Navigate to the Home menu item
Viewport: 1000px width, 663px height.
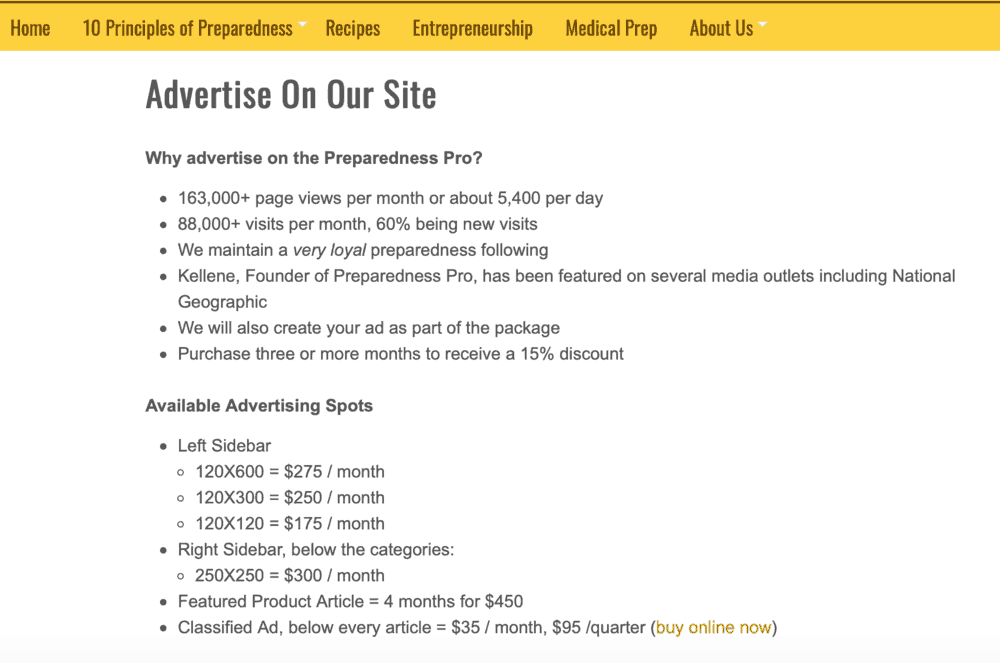pos(30,28)
